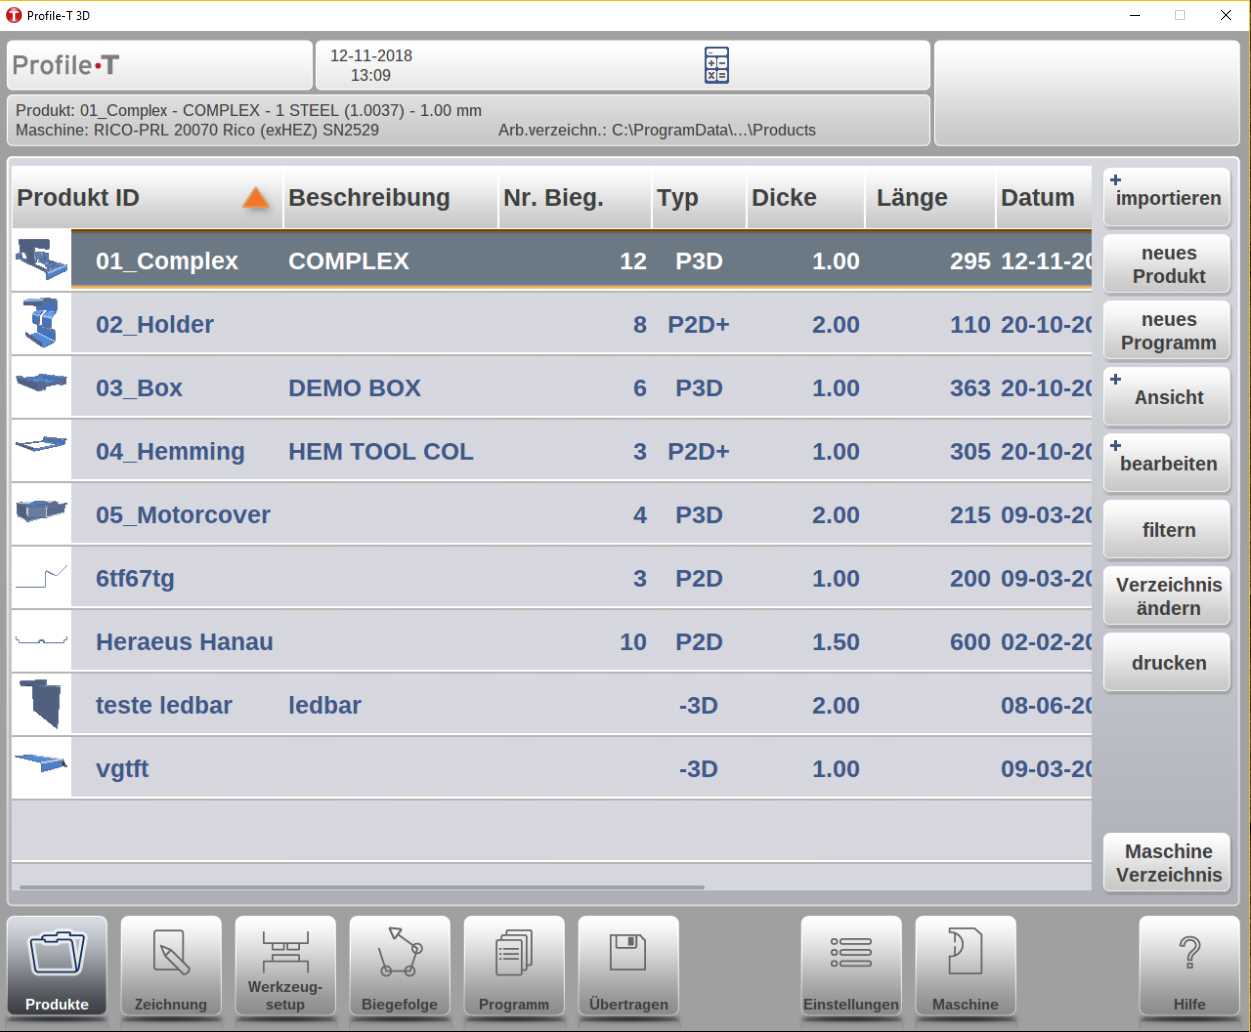Image resolution: width=1251 pixels, height=1032 pixels.
Task: Open Hilfe help
Action: point(1189,966)
